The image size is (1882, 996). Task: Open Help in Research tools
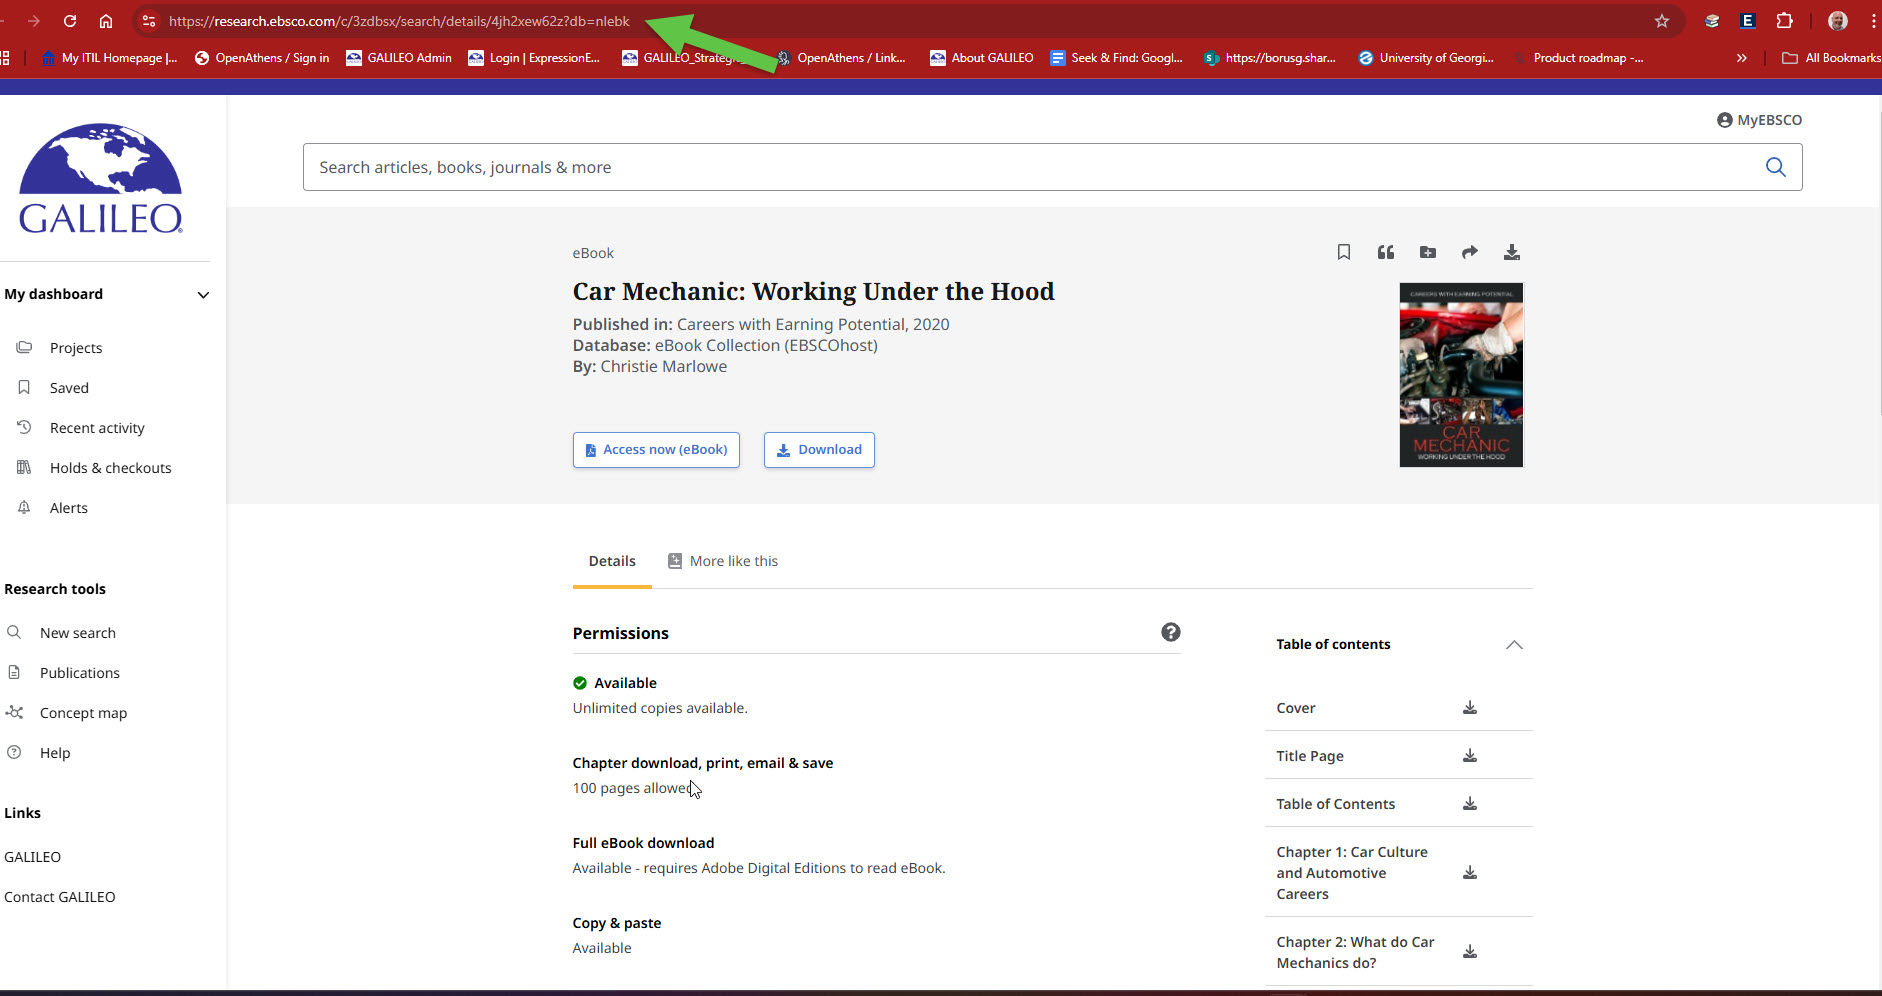[x=54, y=753]
